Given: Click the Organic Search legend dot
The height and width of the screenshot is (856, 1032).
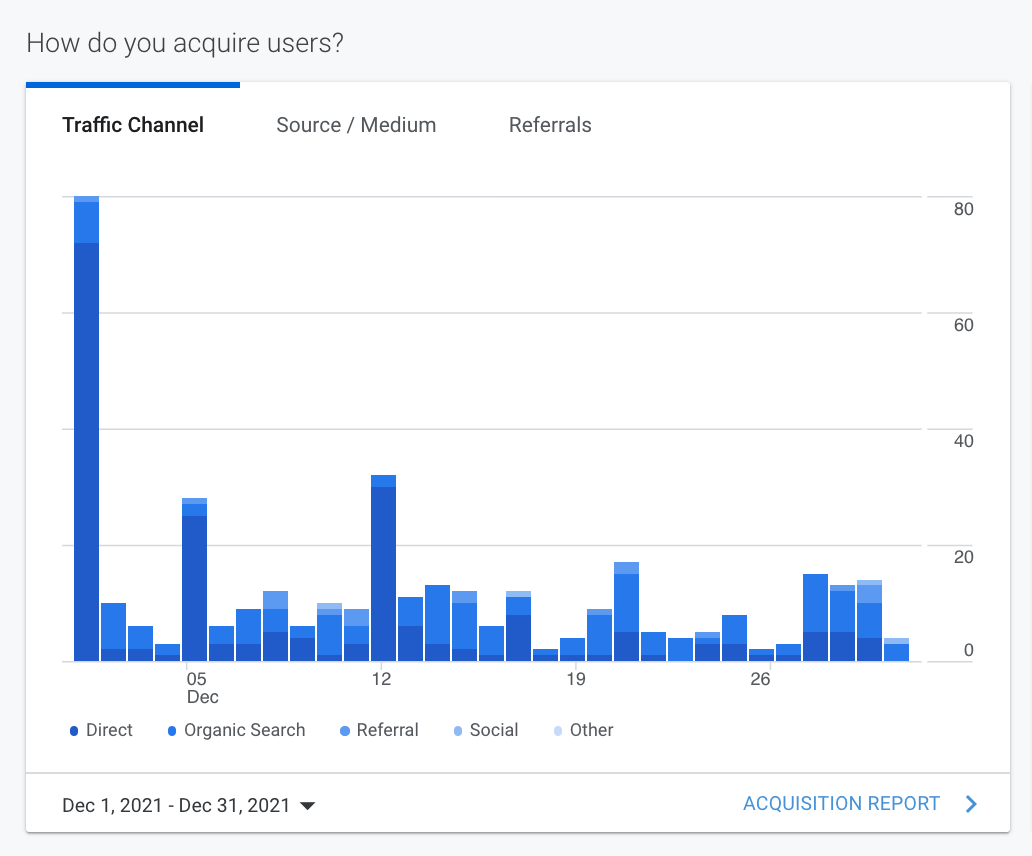Looking at the screenshot, I should click(172, 731).
